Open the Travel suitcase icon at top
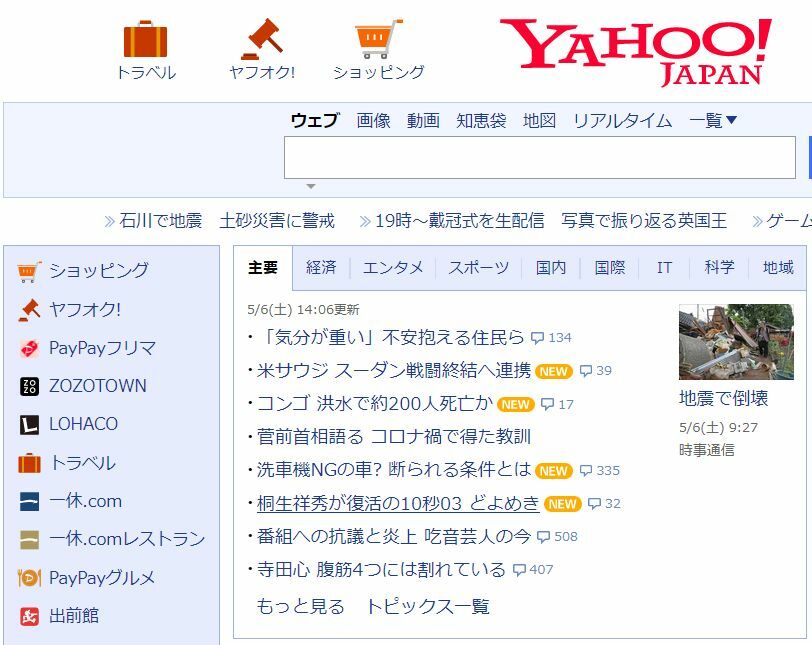 146,39
